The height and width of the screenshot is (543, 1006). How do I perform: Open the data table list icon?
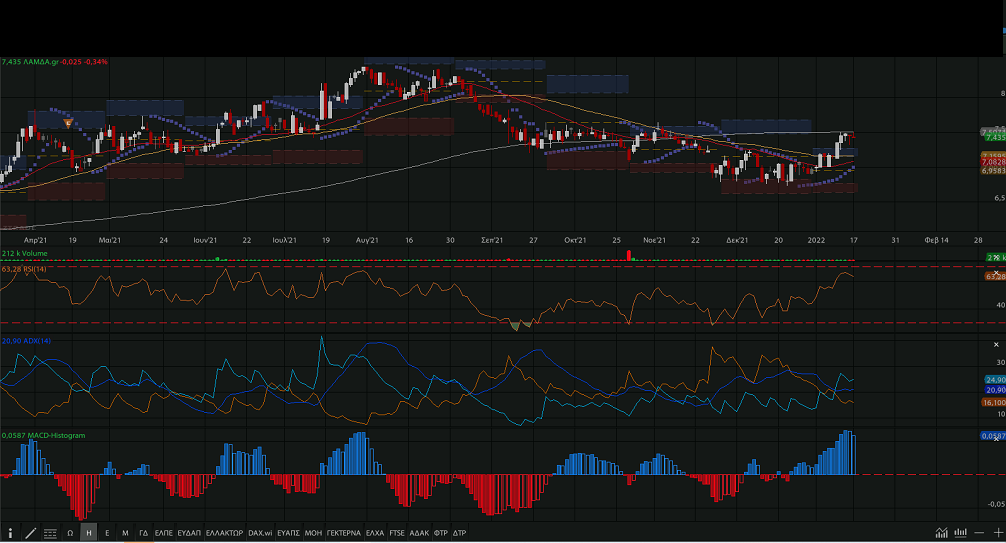50,533
